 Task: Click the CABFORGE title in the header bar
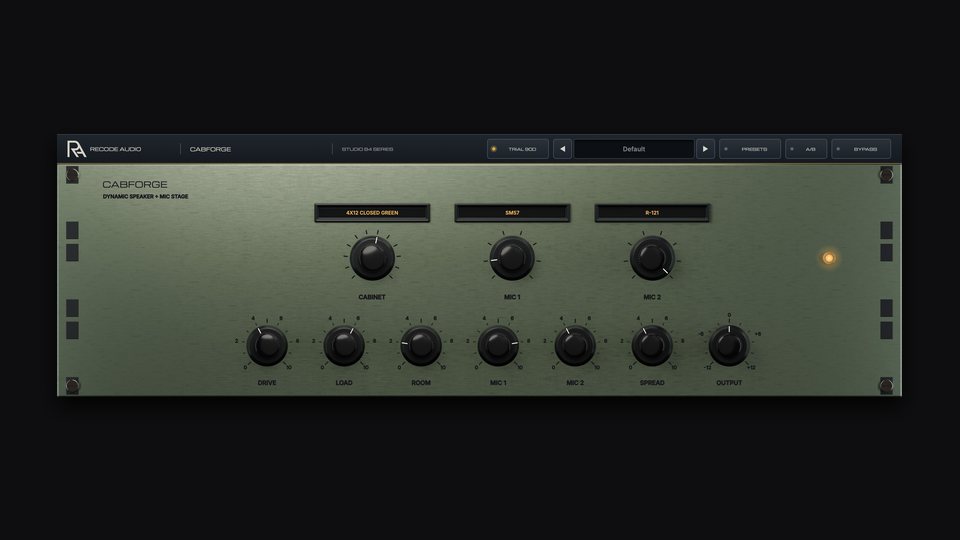[x=210, y=149]
